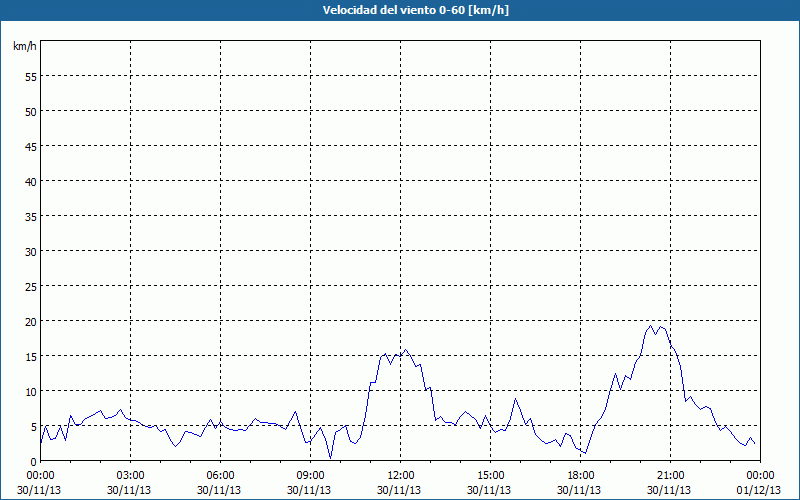The width and height of the screenshot is (800, 500).
Task: Click the 03:00 time label
Action: 130,476
